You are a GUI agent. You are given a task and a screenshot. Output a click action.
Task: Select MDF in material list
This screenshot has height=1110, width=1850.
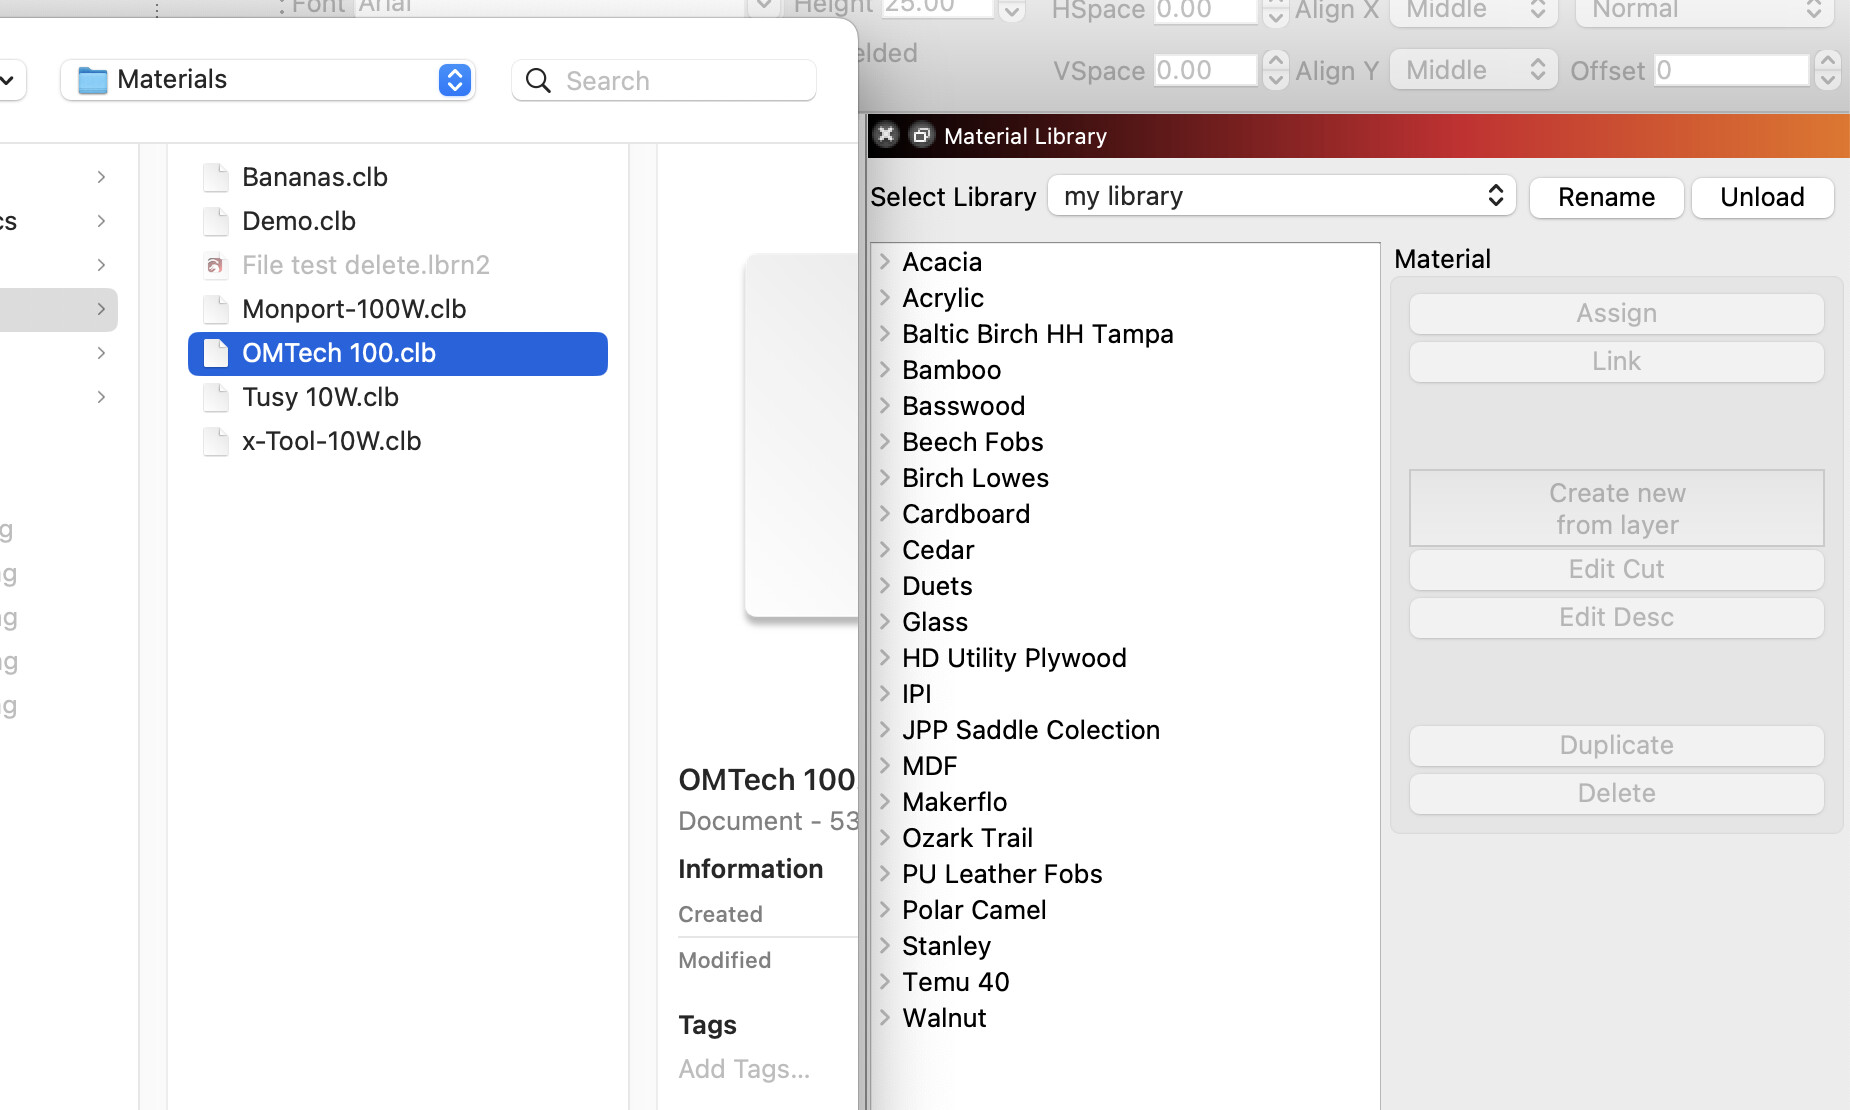click(929, 766)
